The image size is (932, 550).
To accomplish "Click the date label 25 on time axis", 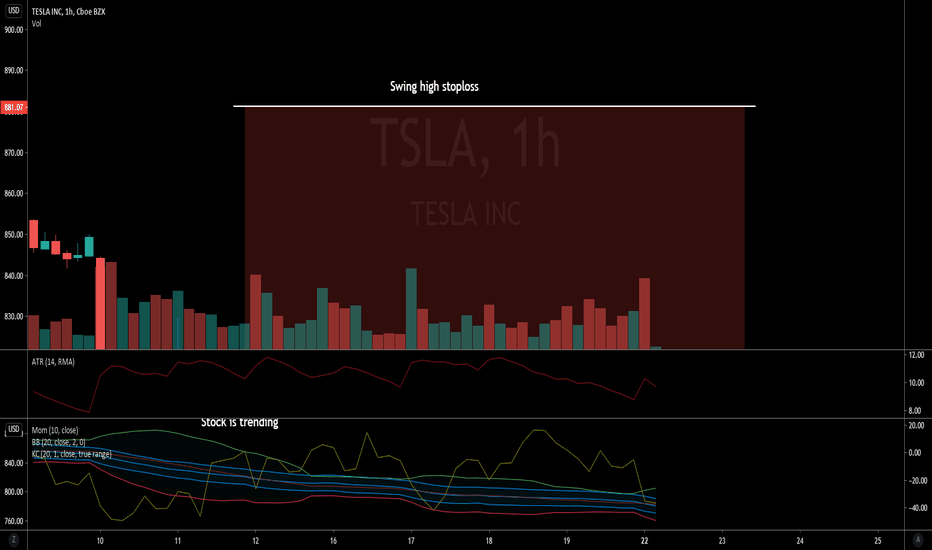I will (x=878, y=540).
